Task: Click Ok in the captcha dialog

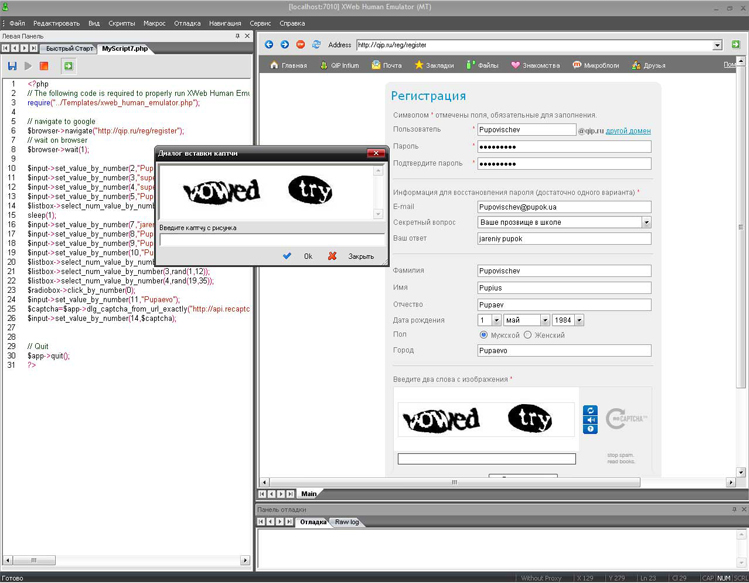Action: click(x=298, y=256)
